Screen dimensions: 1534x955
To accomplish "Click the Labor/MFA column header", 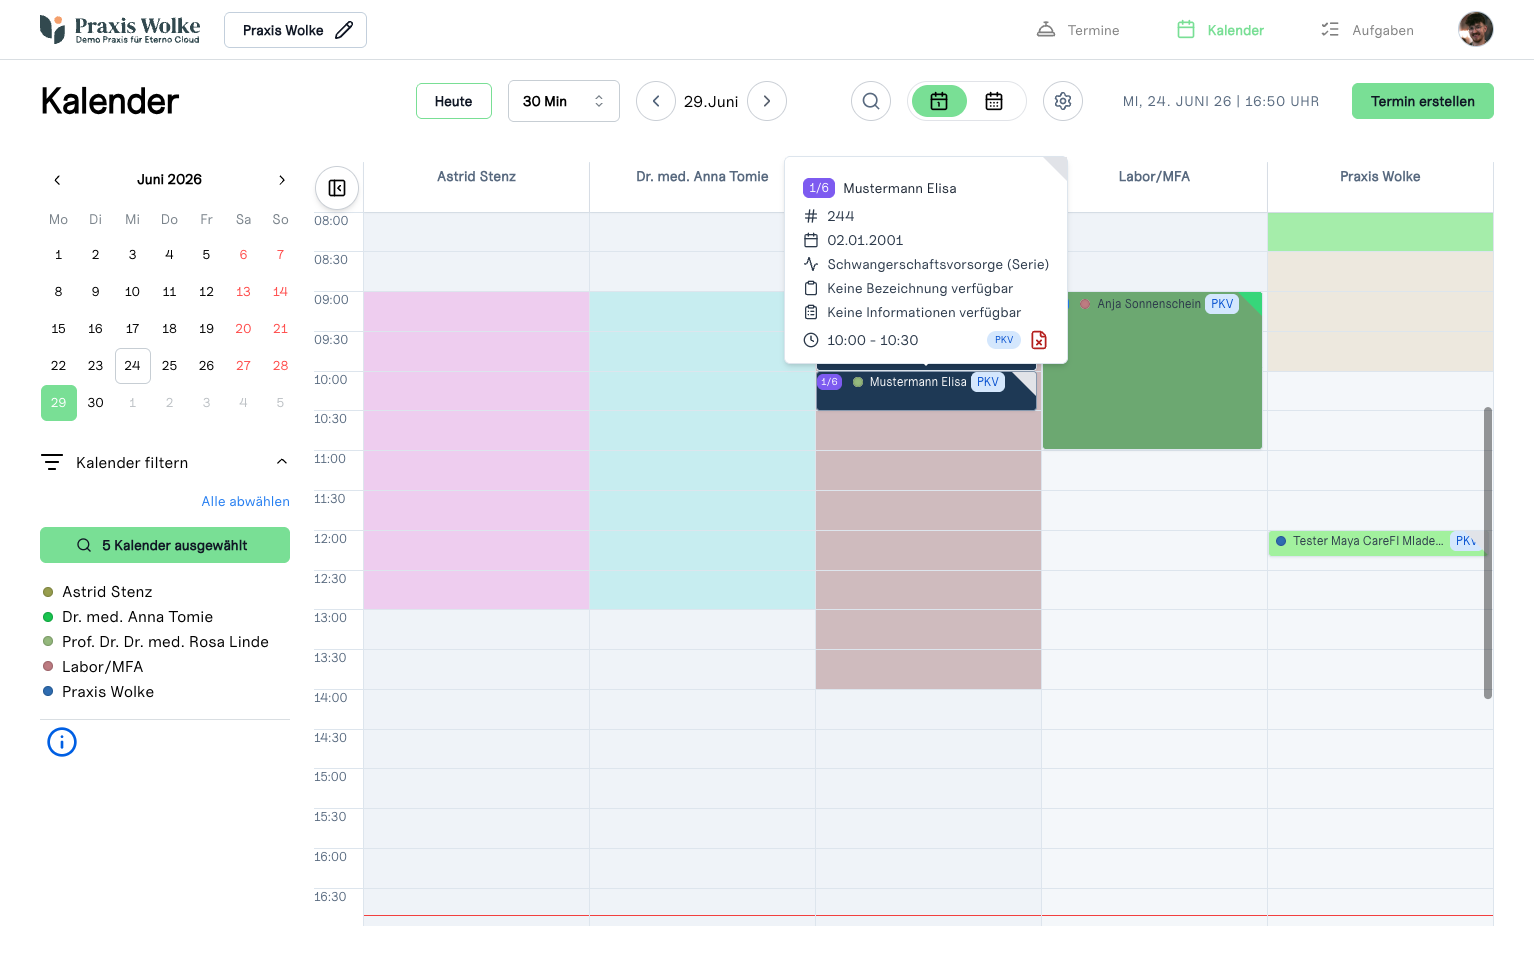I will [x=1154, y=177].
